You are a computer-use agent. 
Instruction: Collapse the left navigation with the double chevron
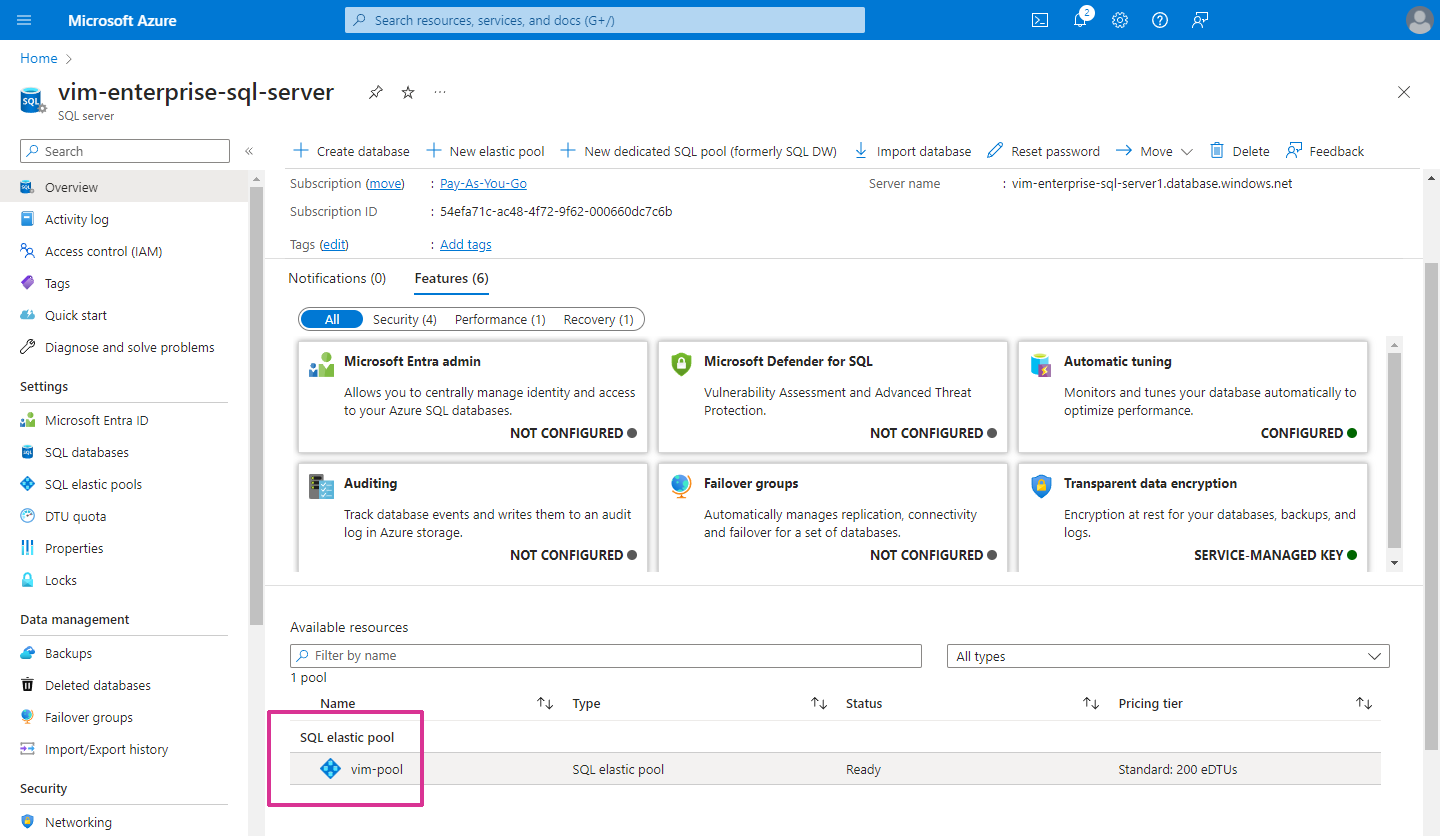pos(249,151)
